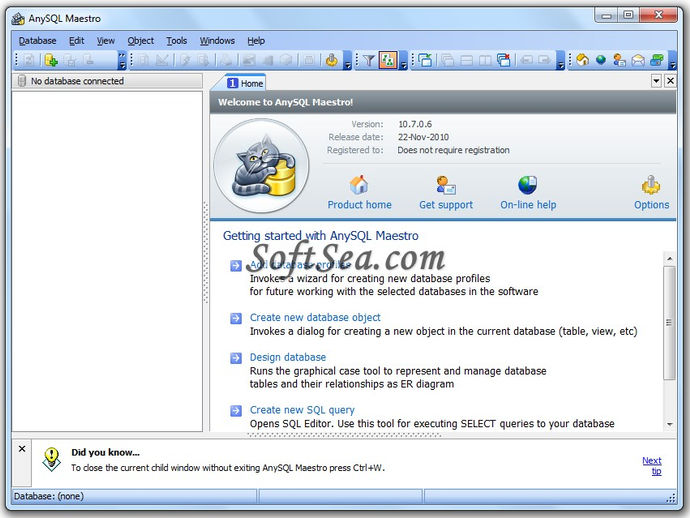Open toolbar options arrow after window navigation icons
The image size is (690, 518).
click(x=560, y=60)
